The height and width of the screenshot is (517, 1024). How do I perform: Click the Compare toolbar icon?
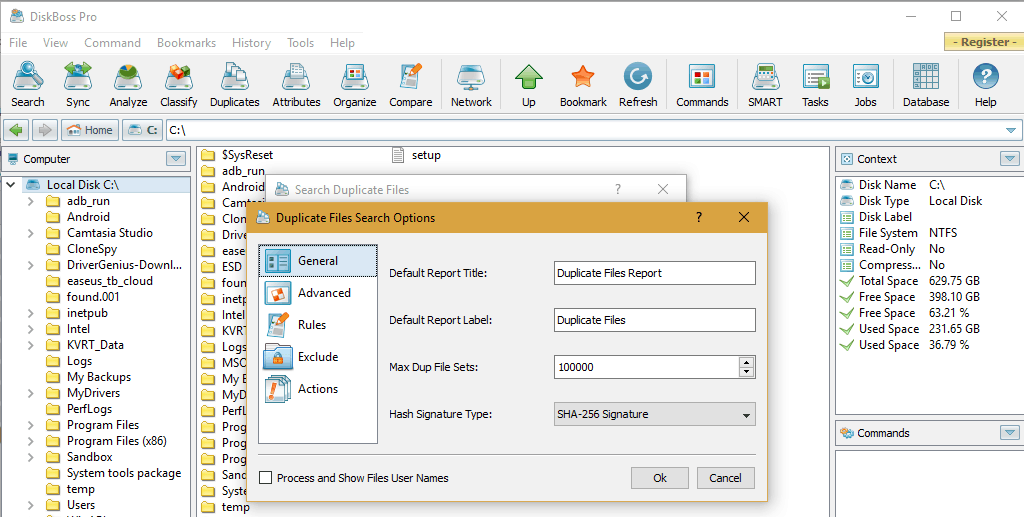410,85
